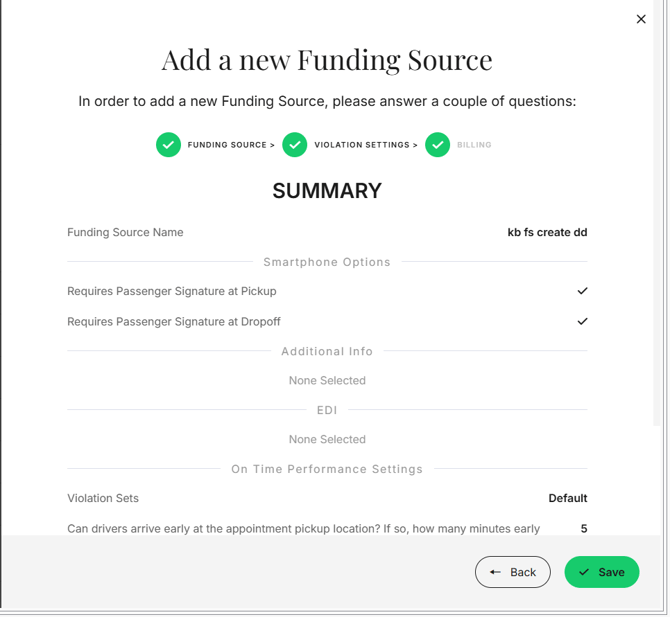Click 'None Selected' under EDI section
This screenshot has width=670, height=617.
(327, 439)
